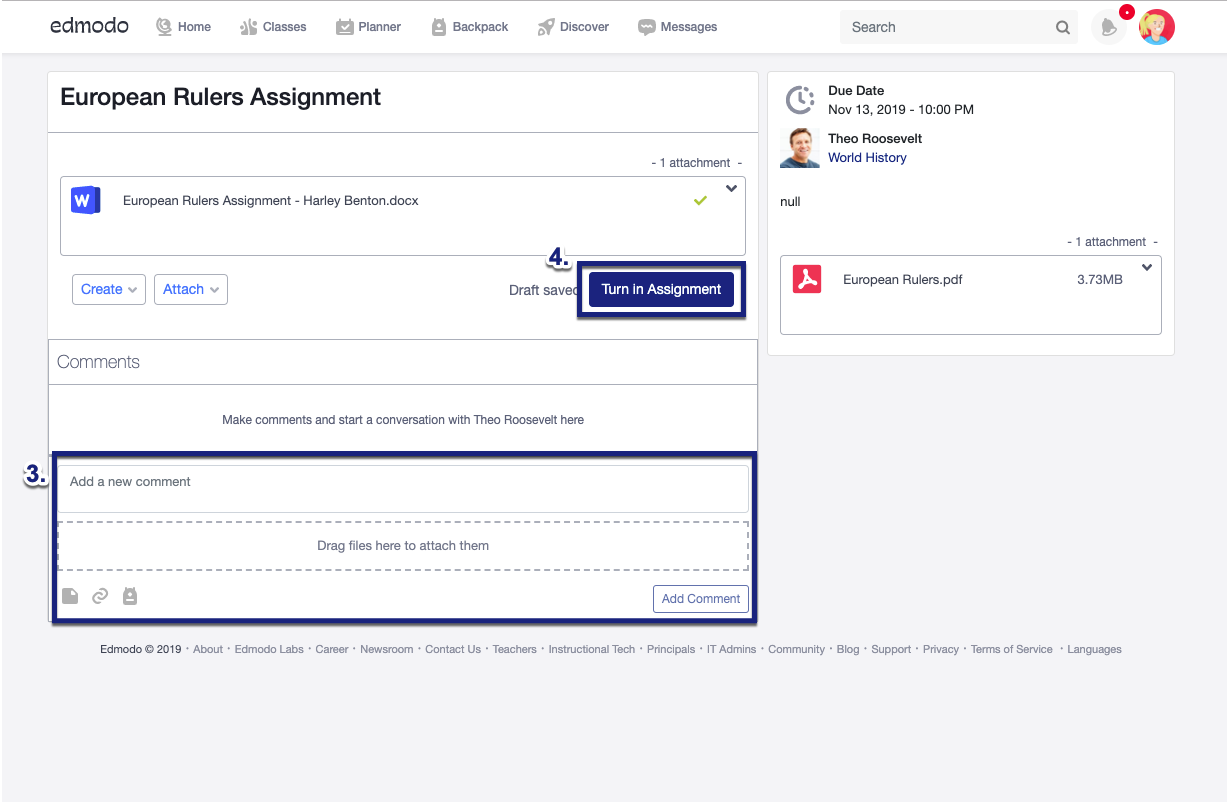Open the About footer link
Viewport: 1227px width, 802px height.
coord(208,649)
